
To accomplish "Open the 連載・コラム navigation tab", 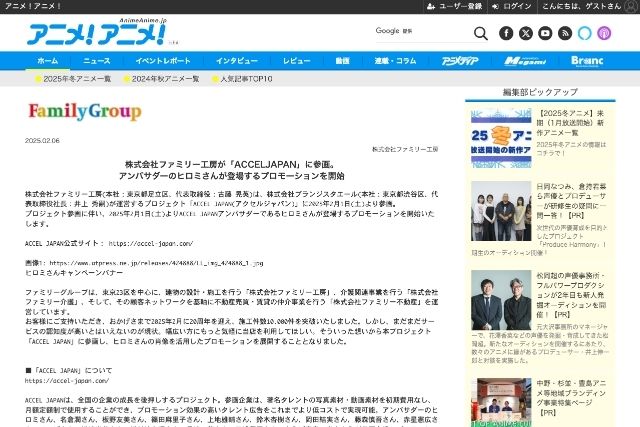I will click(x=395, y=61).
